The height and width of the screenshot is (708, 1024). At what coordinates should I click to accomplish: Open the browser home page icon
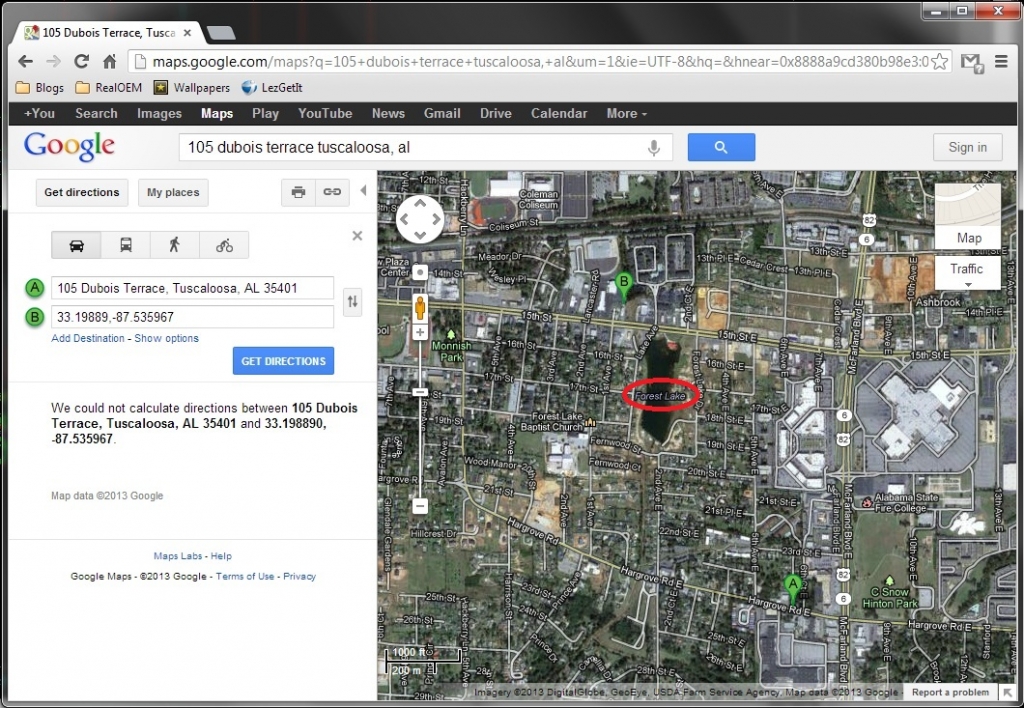pos(110,61)
